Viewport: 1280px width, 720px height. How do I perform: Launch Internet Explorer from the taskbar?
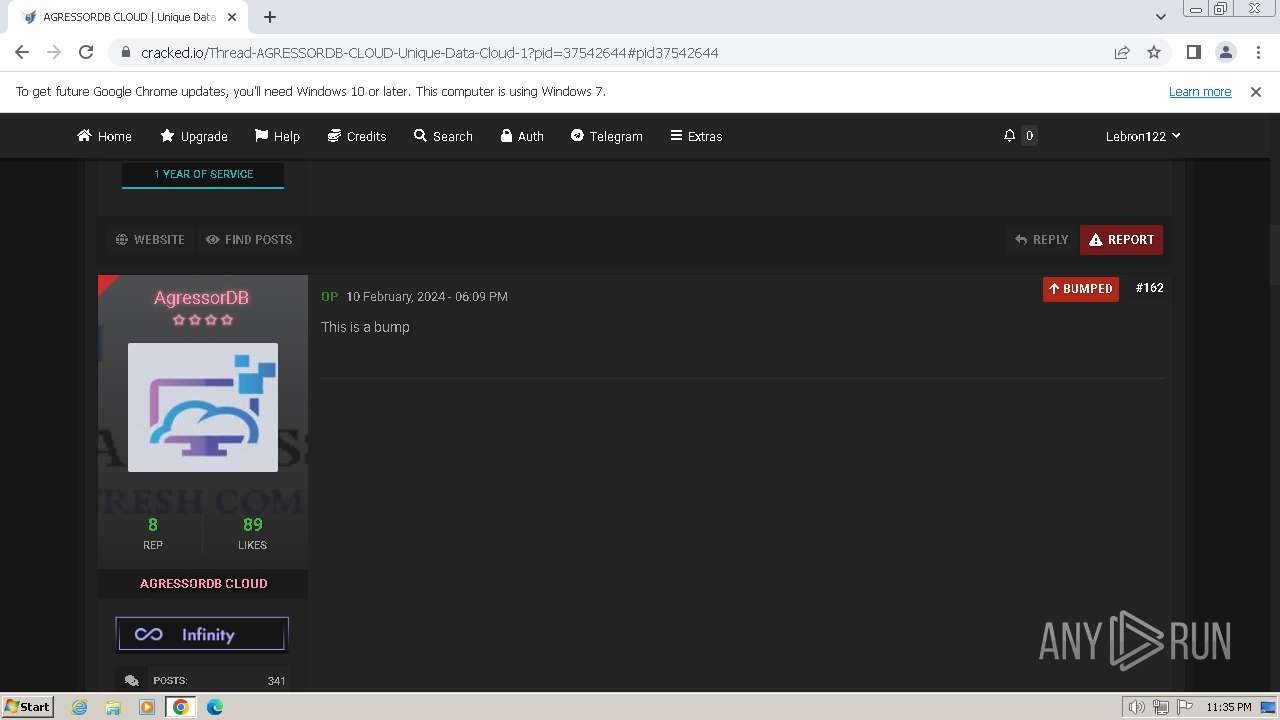[79, 707]
